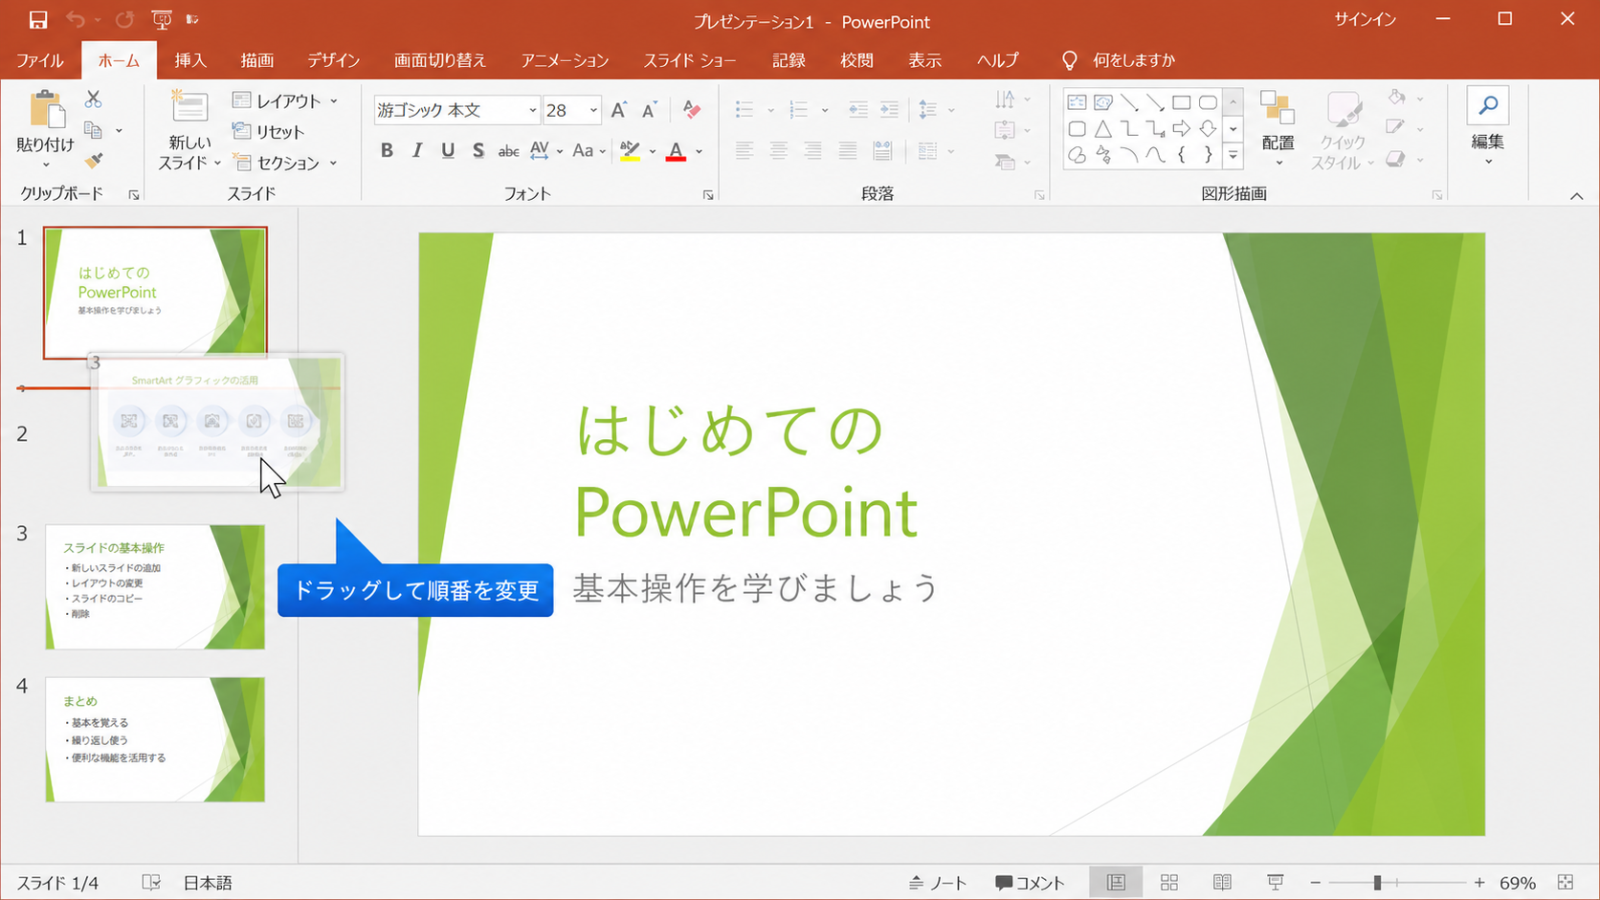The width and height of the screenshot is (1600, 900).
Task: Insert a rectangle shape from the gallery
Action: 1181,102
